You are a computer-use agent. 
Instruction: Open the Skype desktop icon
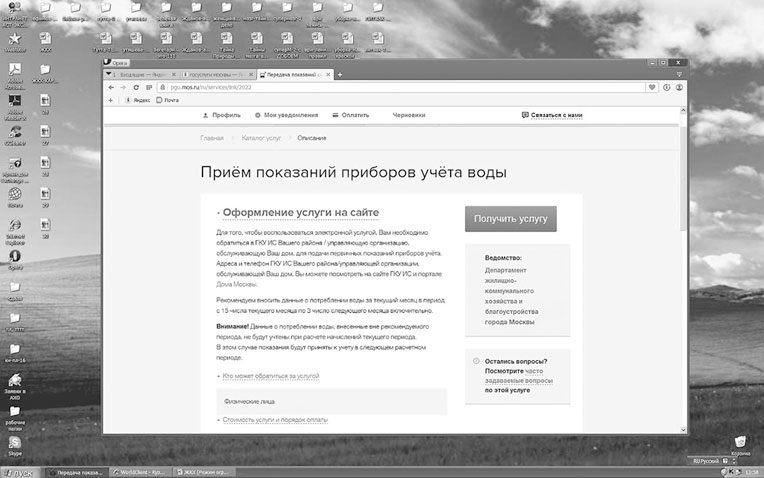16,443
